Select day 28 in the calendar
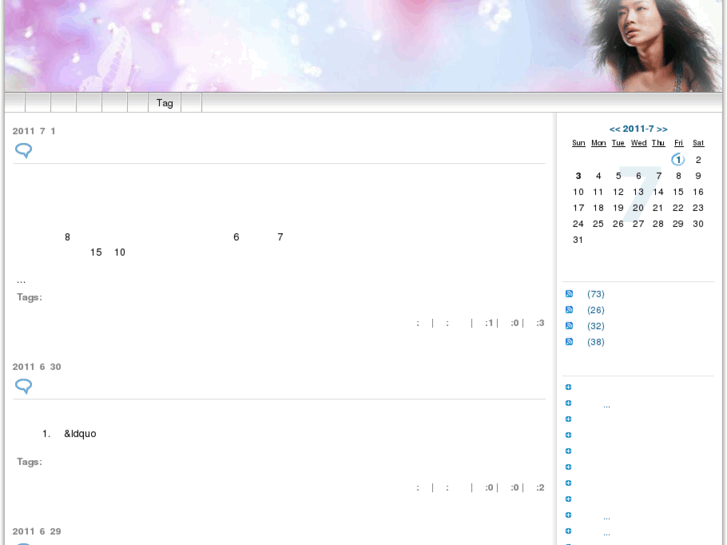The image size is (727, 545). click(658, 224)
